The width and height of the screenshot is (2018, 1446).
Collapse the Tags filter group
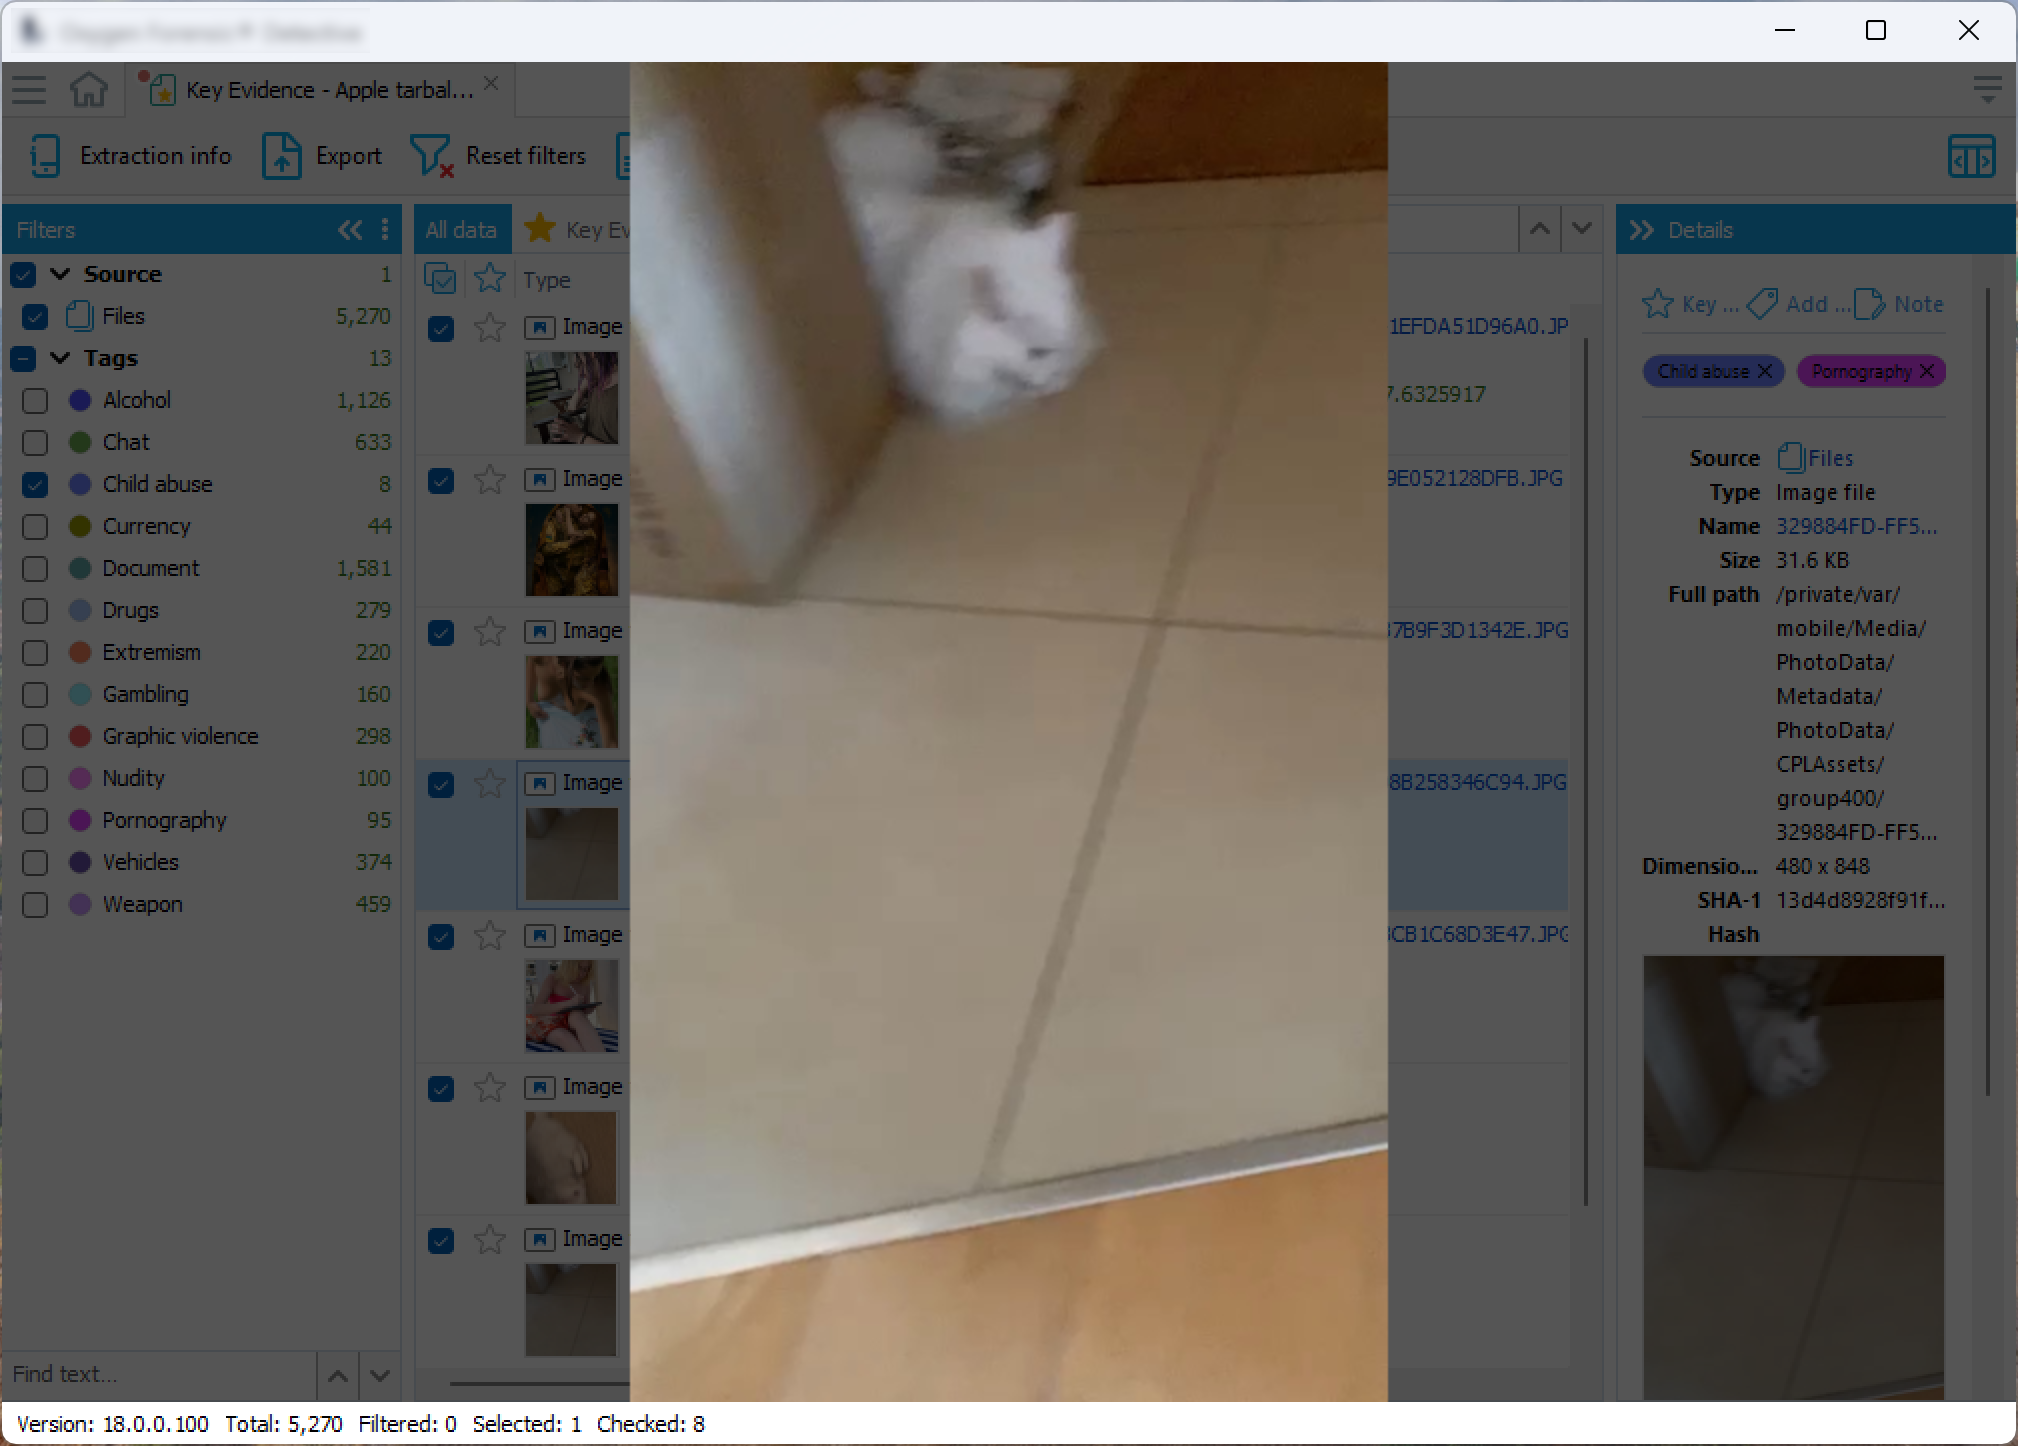(60, 358)
